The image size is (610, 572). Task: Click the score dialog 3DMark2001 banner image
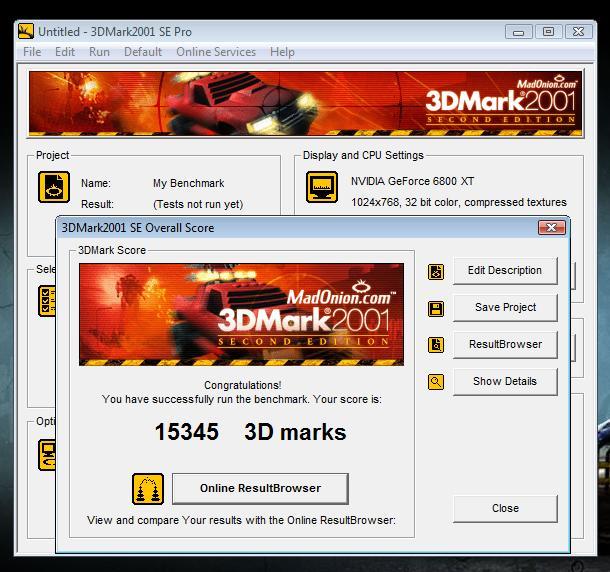[241, 314]
